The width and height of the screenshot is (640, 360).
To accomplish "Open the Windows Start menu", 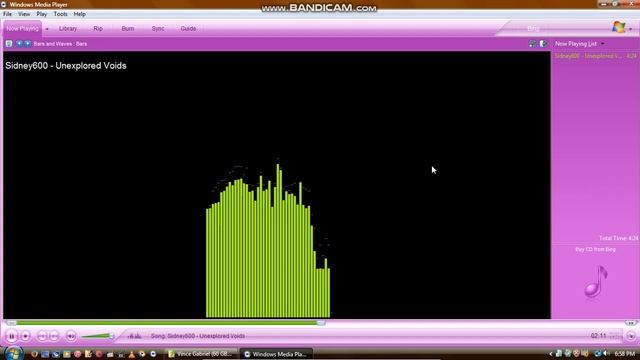I will click(x=13, y=353).
